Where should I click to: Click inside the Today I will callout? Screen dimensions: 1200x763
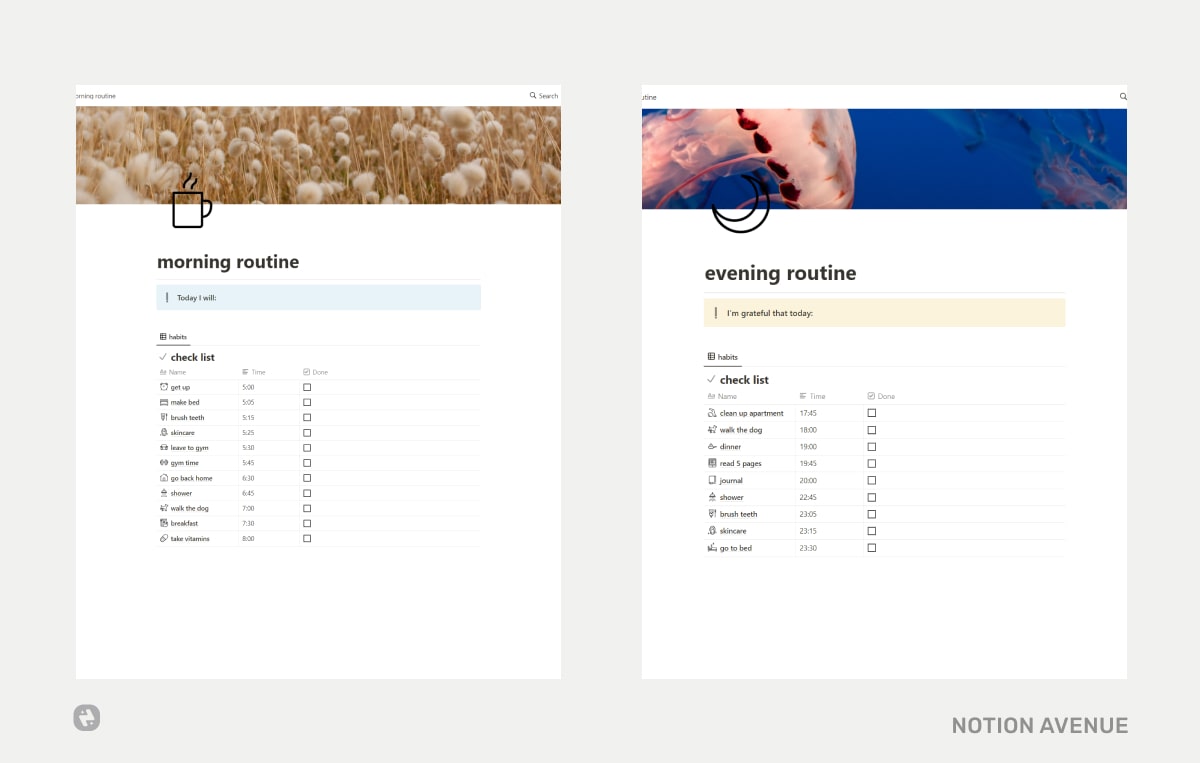[x=250, y=297]
